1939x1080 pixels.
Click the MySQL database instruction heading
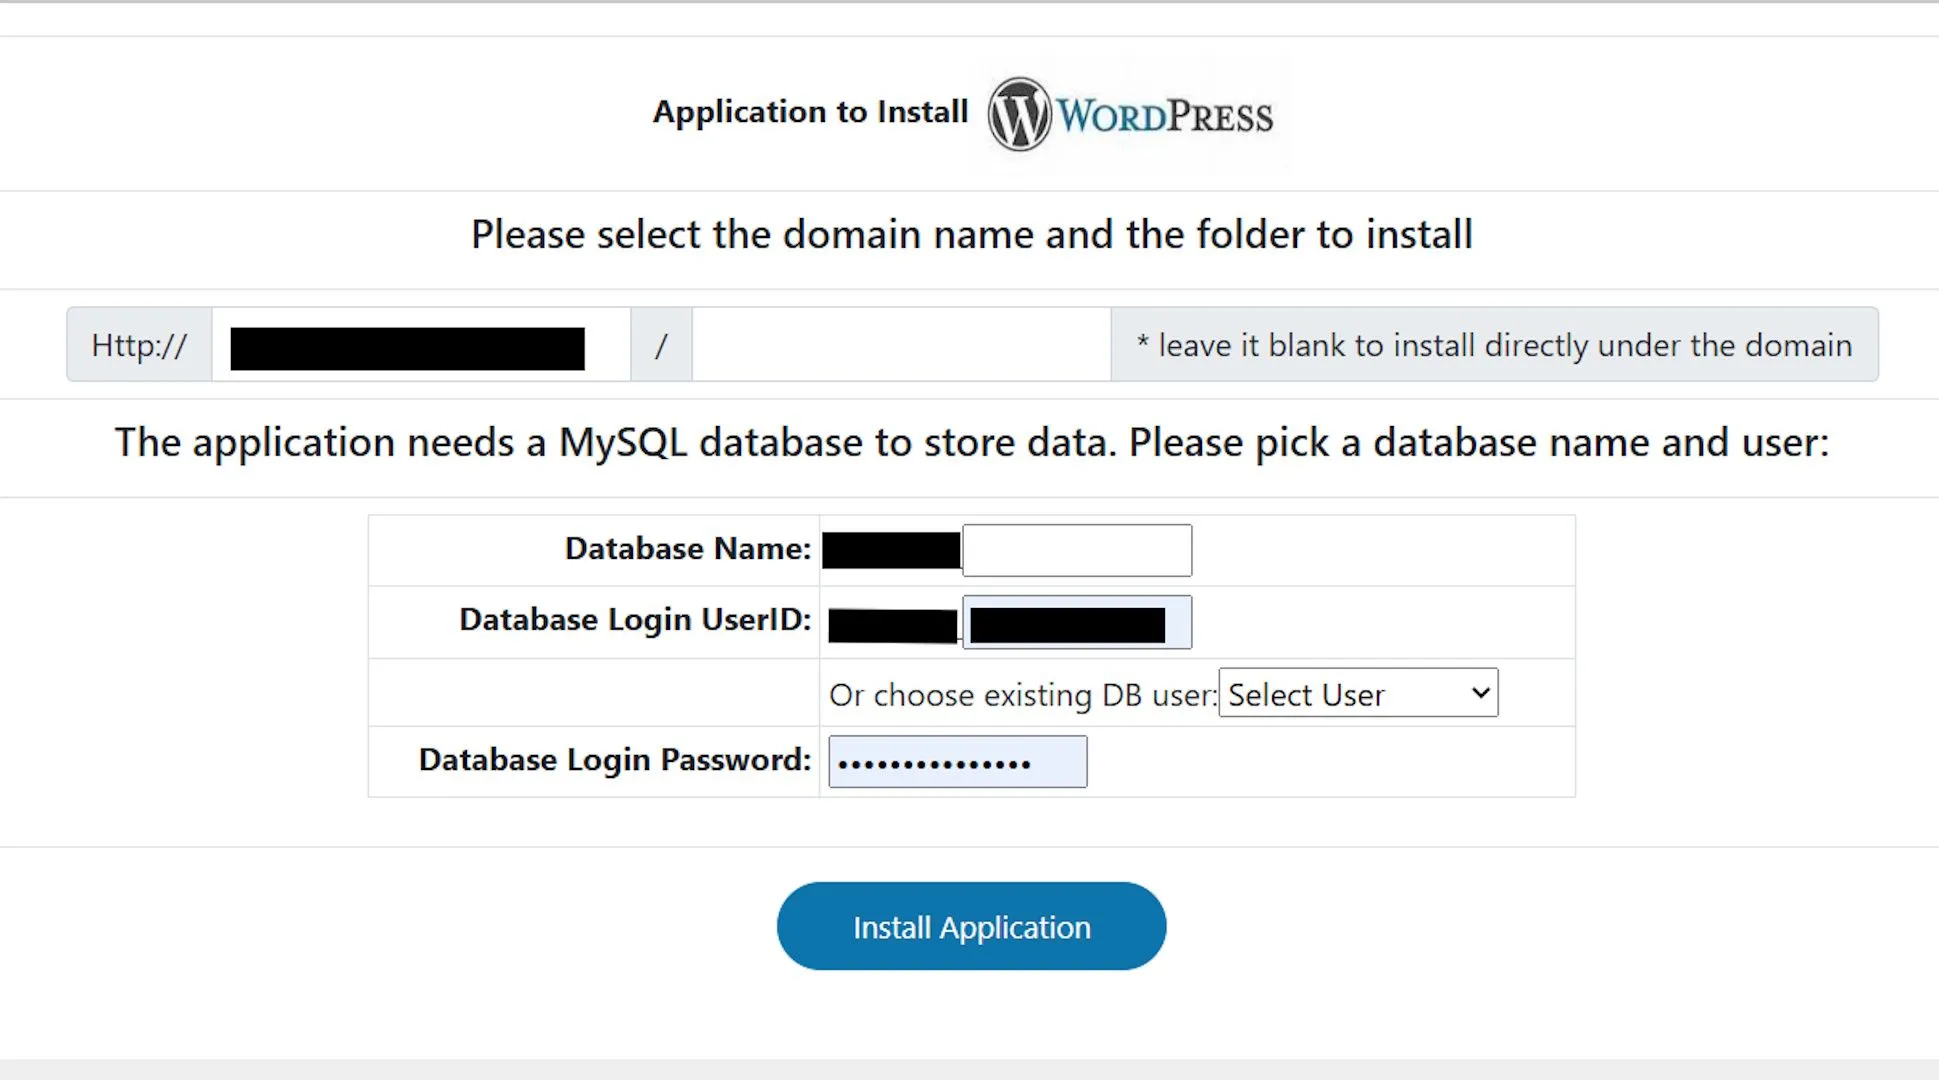click(x=971, y=443)
